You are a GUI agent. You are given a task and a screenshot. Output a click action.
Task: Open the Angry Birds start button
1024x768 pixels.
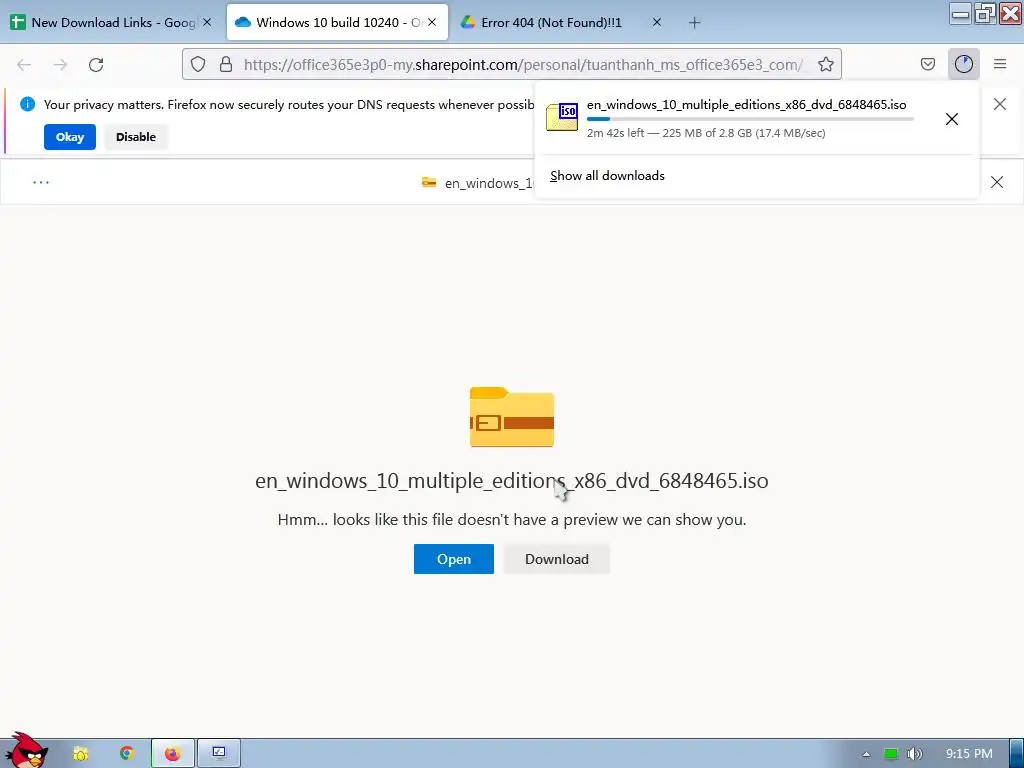click(x=25, y=751)
